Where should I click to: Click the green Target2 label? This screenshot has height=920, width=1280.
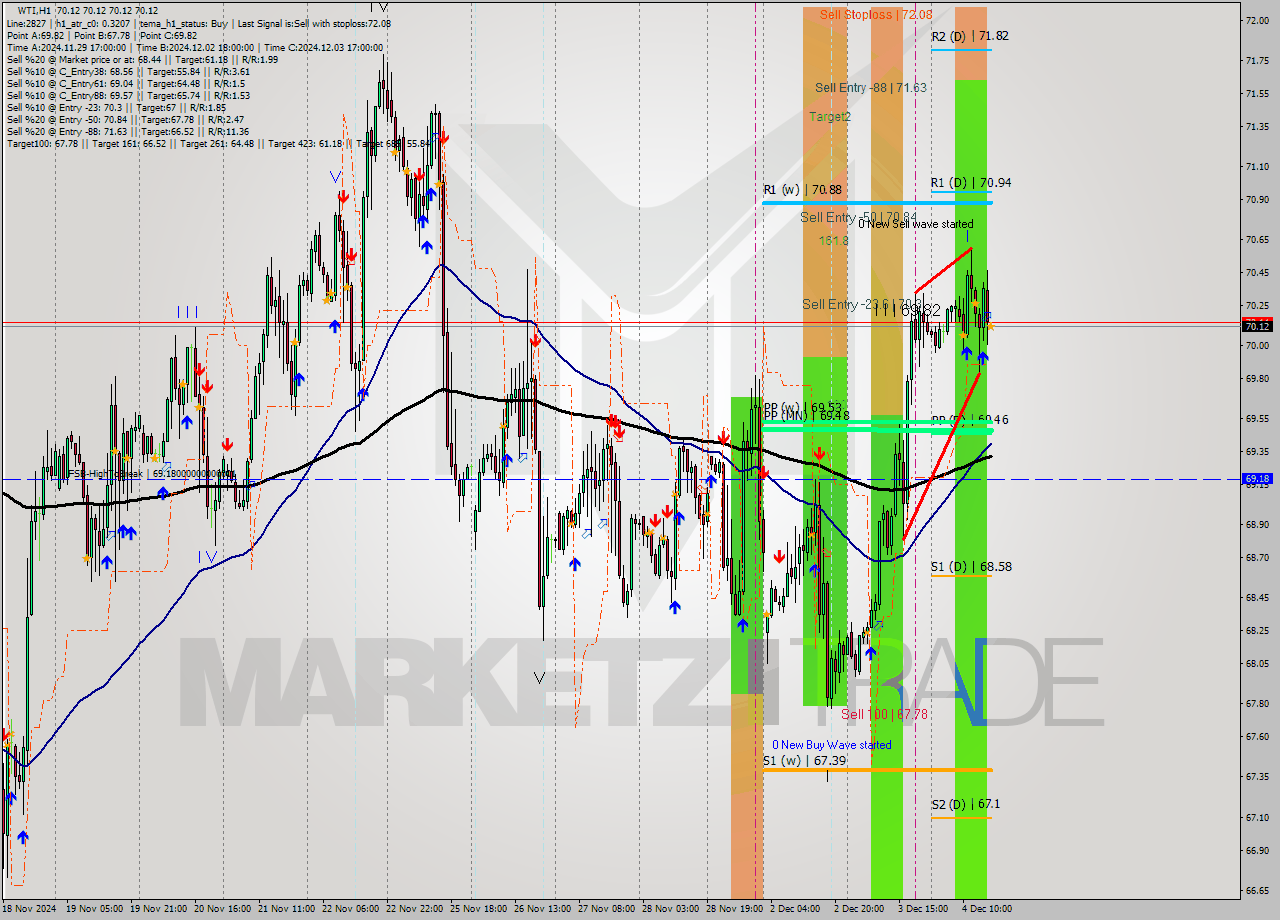[x=830, y=117]
